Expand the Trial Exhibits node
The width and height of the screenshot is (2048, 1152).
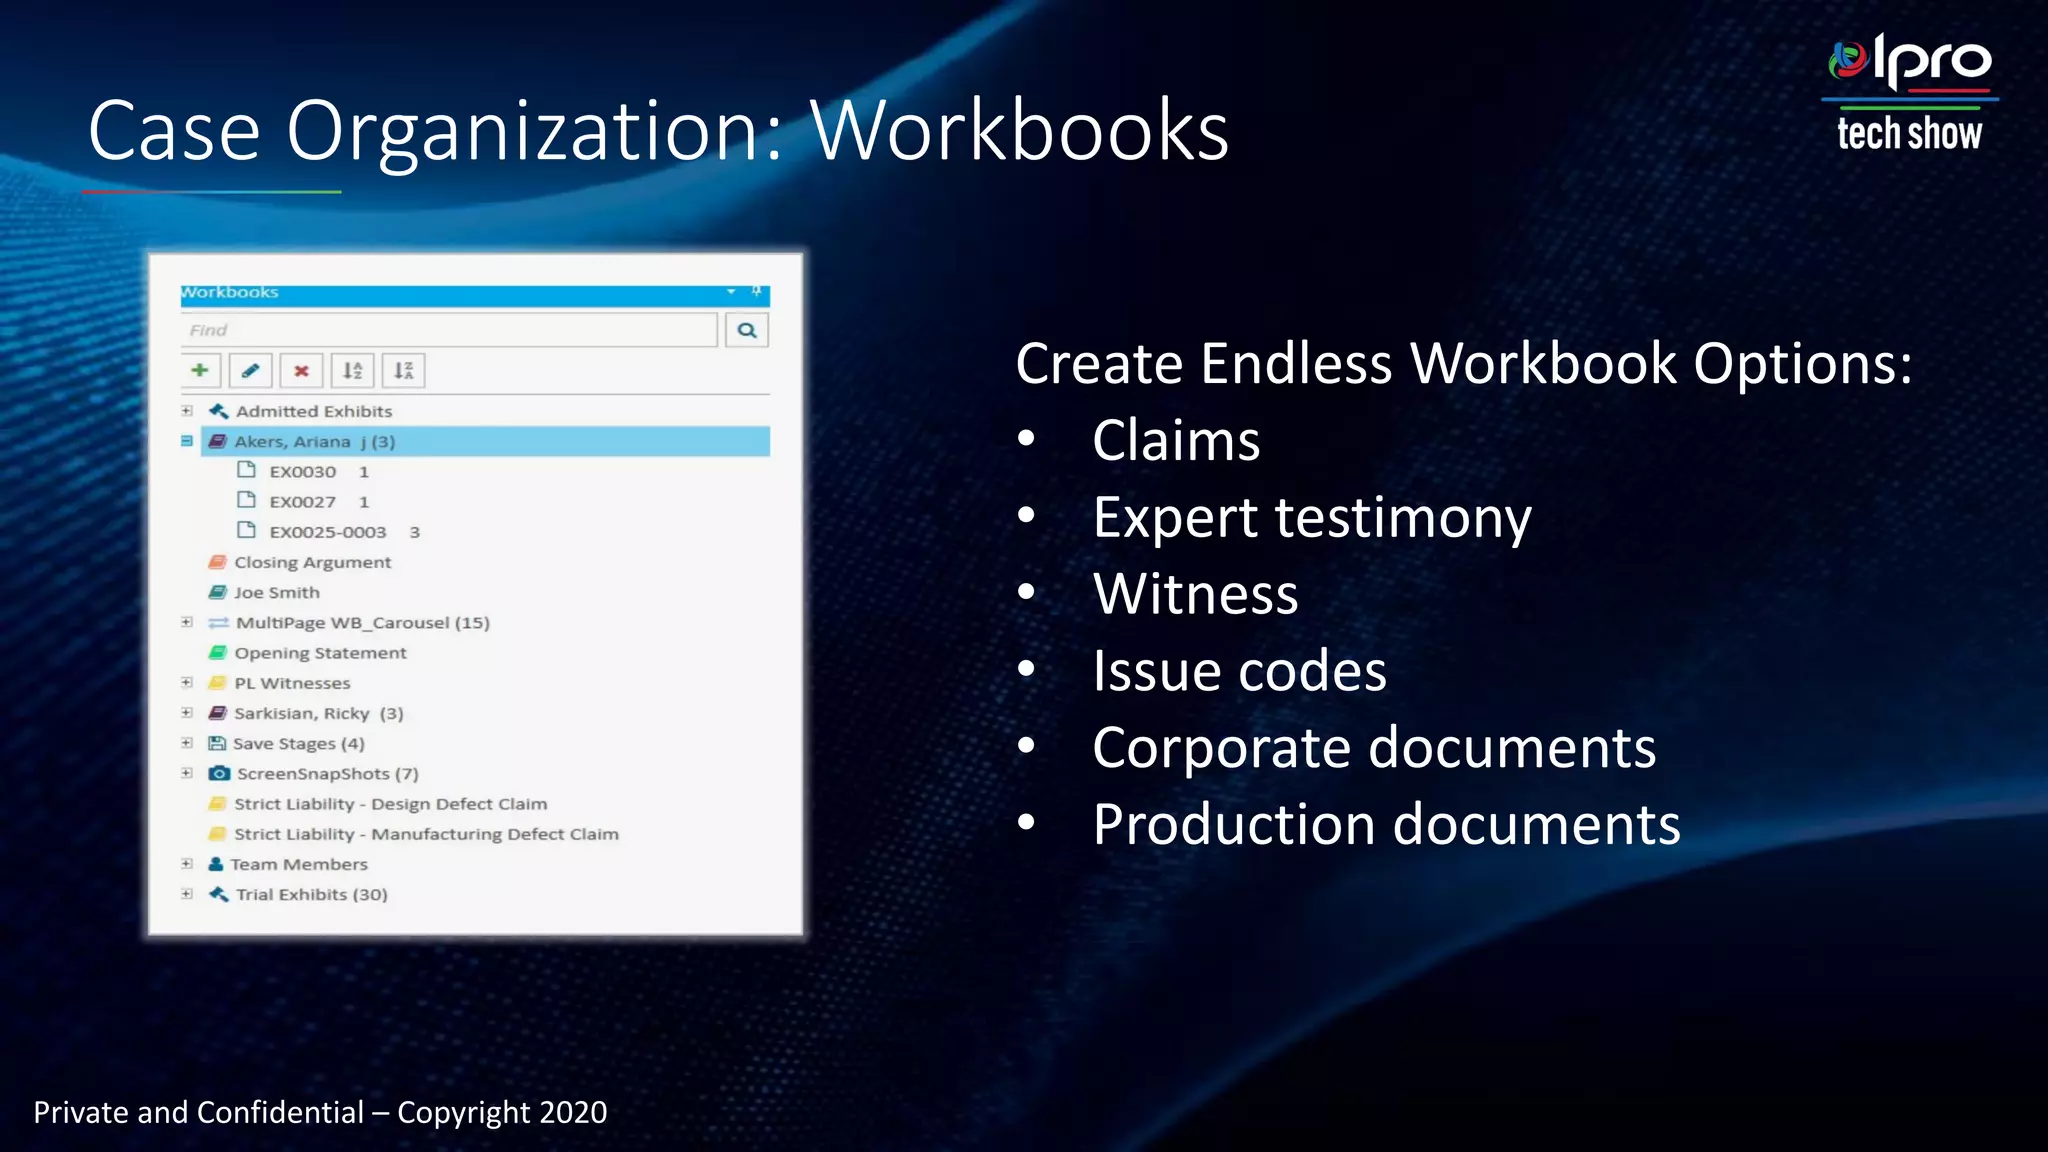tap(187, 894)
